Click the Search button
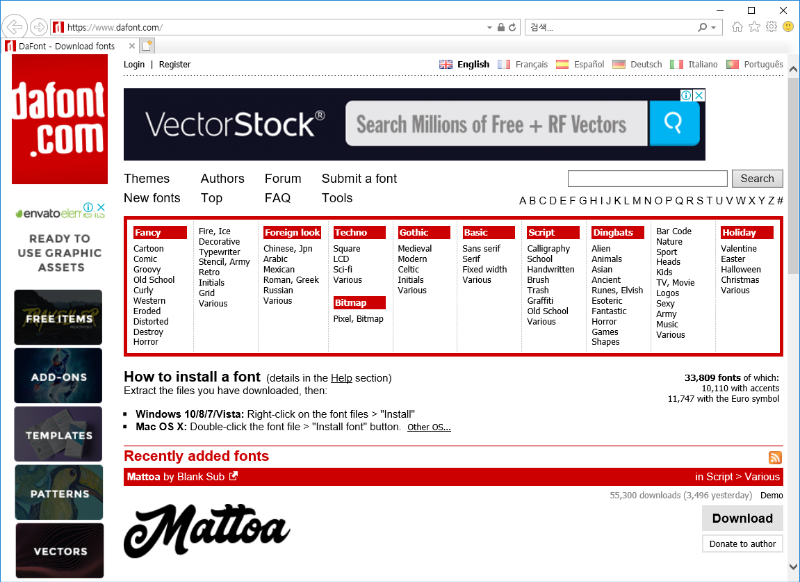Image resolution: width=800 pixels, height=582 pixels. click(757, 179)
